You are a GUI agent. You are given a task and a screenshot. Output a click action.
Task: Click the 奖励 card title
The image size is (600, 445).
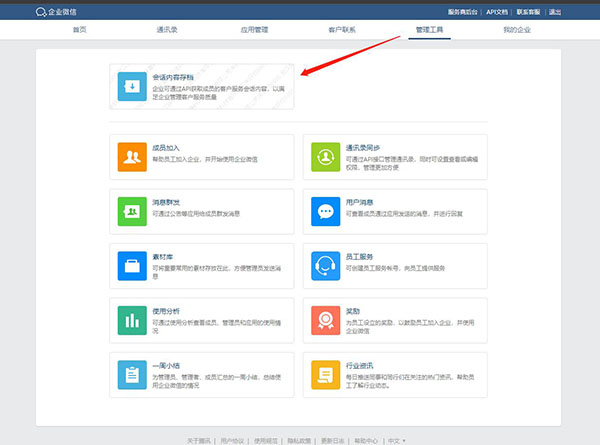coord(353,311)
